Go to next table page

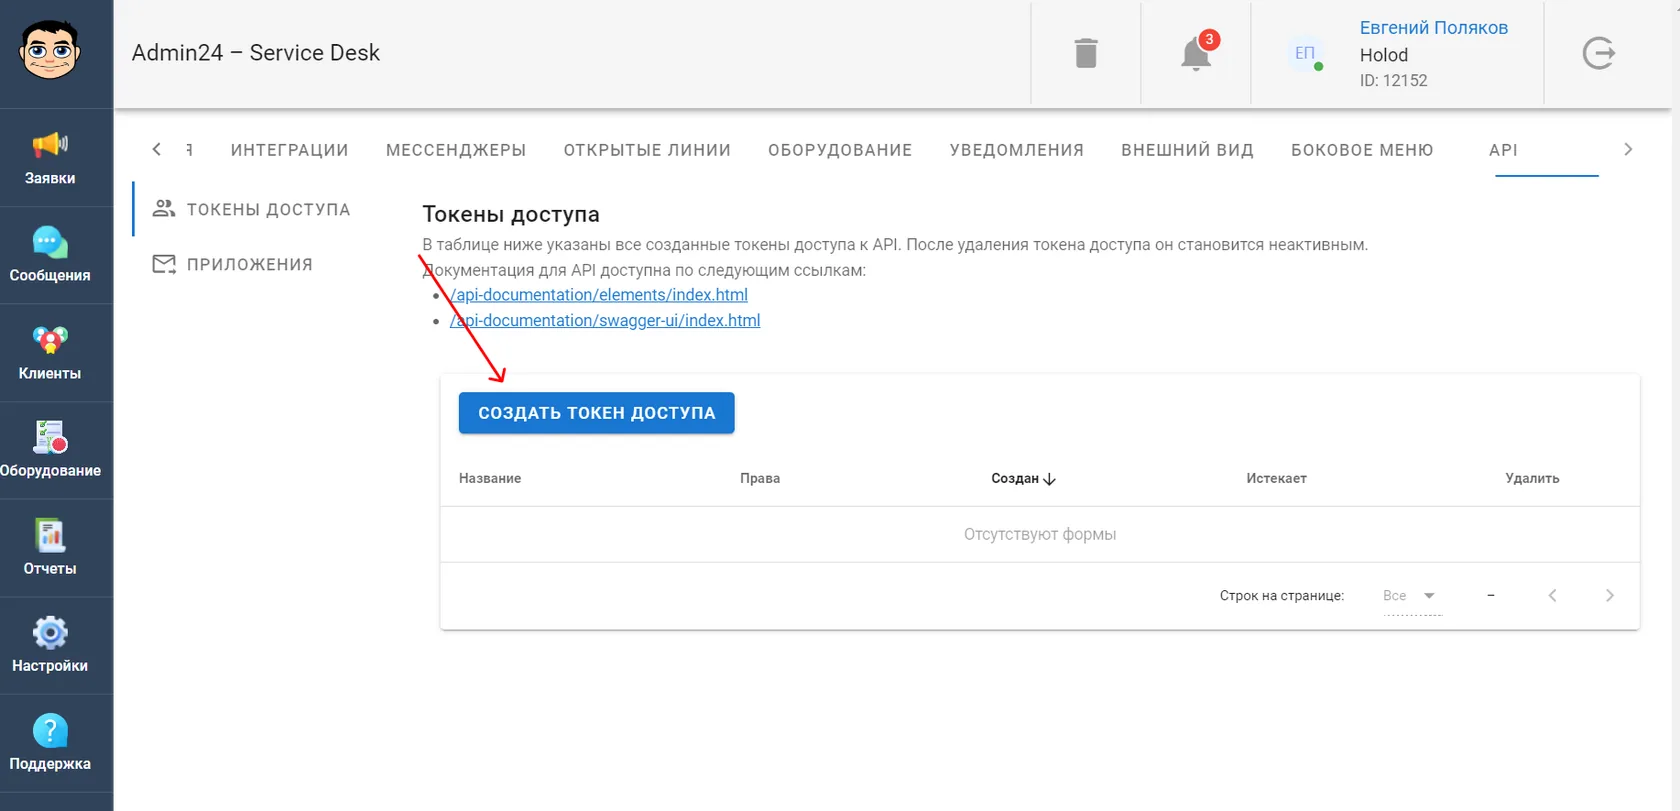tap(1609, 595)
